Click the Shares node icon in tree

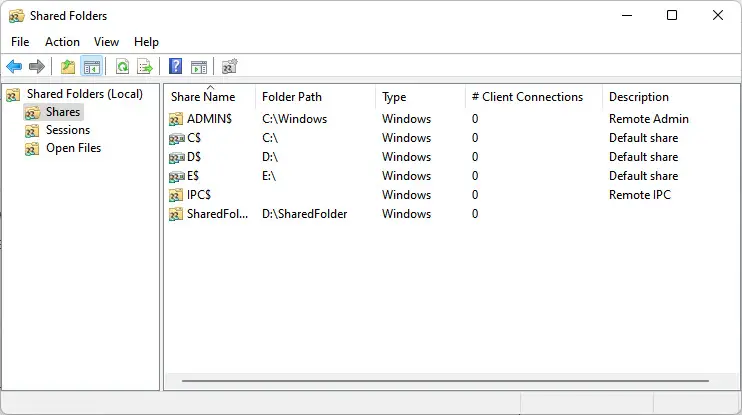coord(32,113)
